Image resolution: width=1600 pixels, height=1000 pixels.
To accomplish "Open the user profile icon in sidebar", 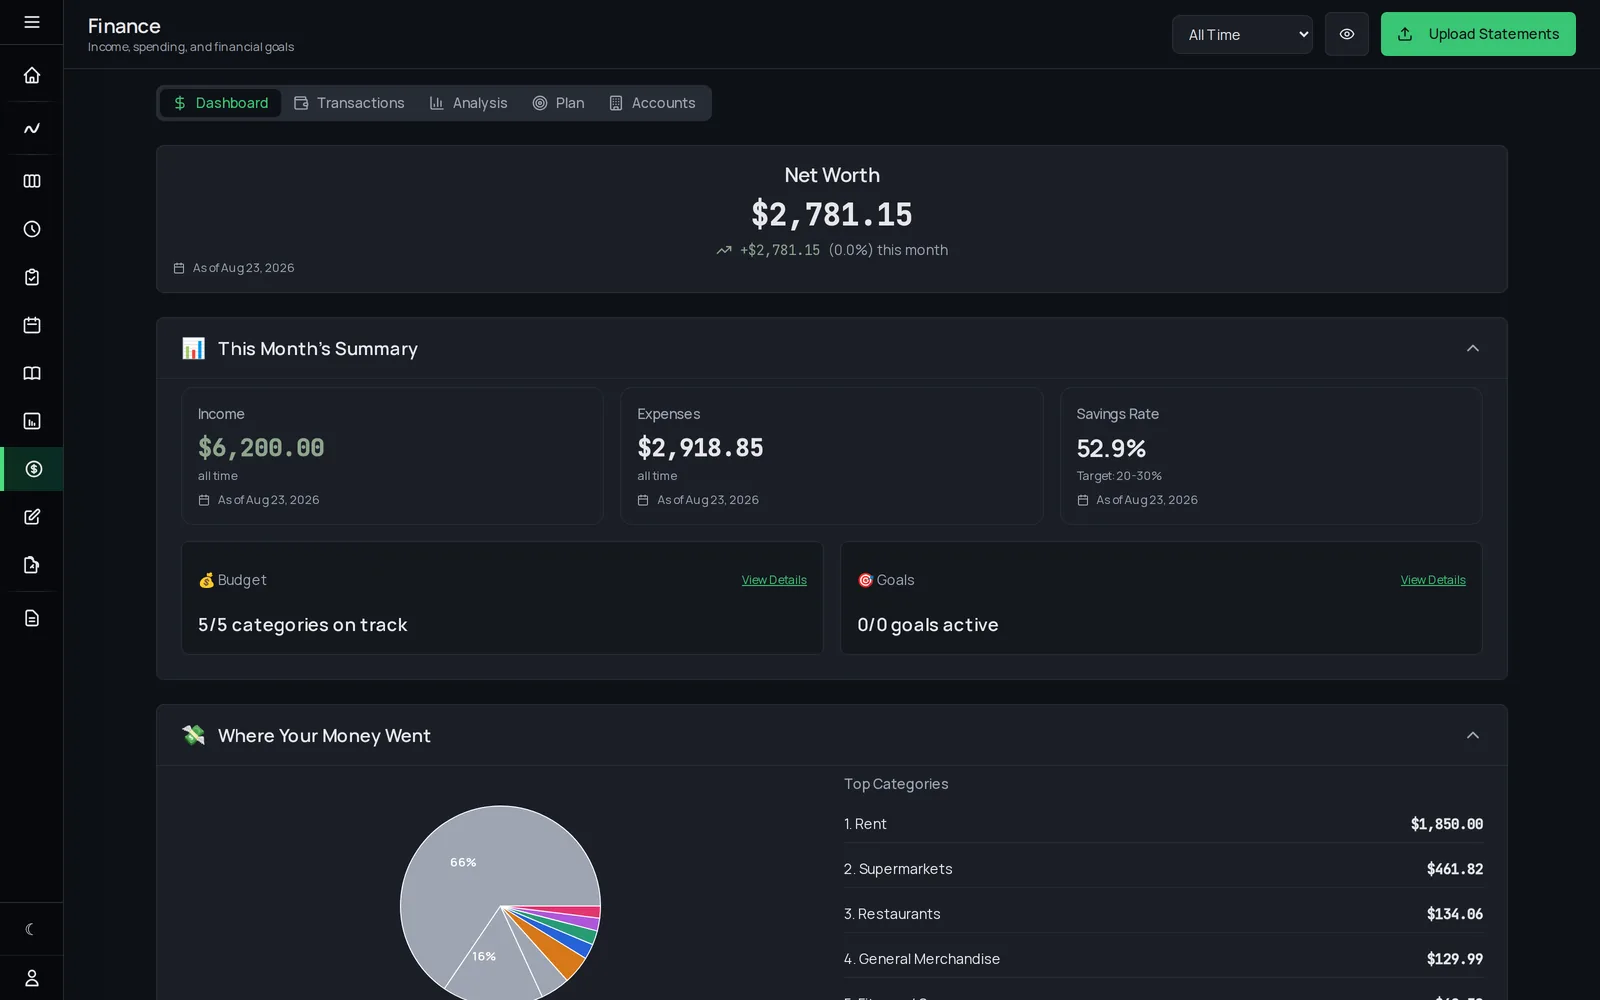I will pos(32,978).
